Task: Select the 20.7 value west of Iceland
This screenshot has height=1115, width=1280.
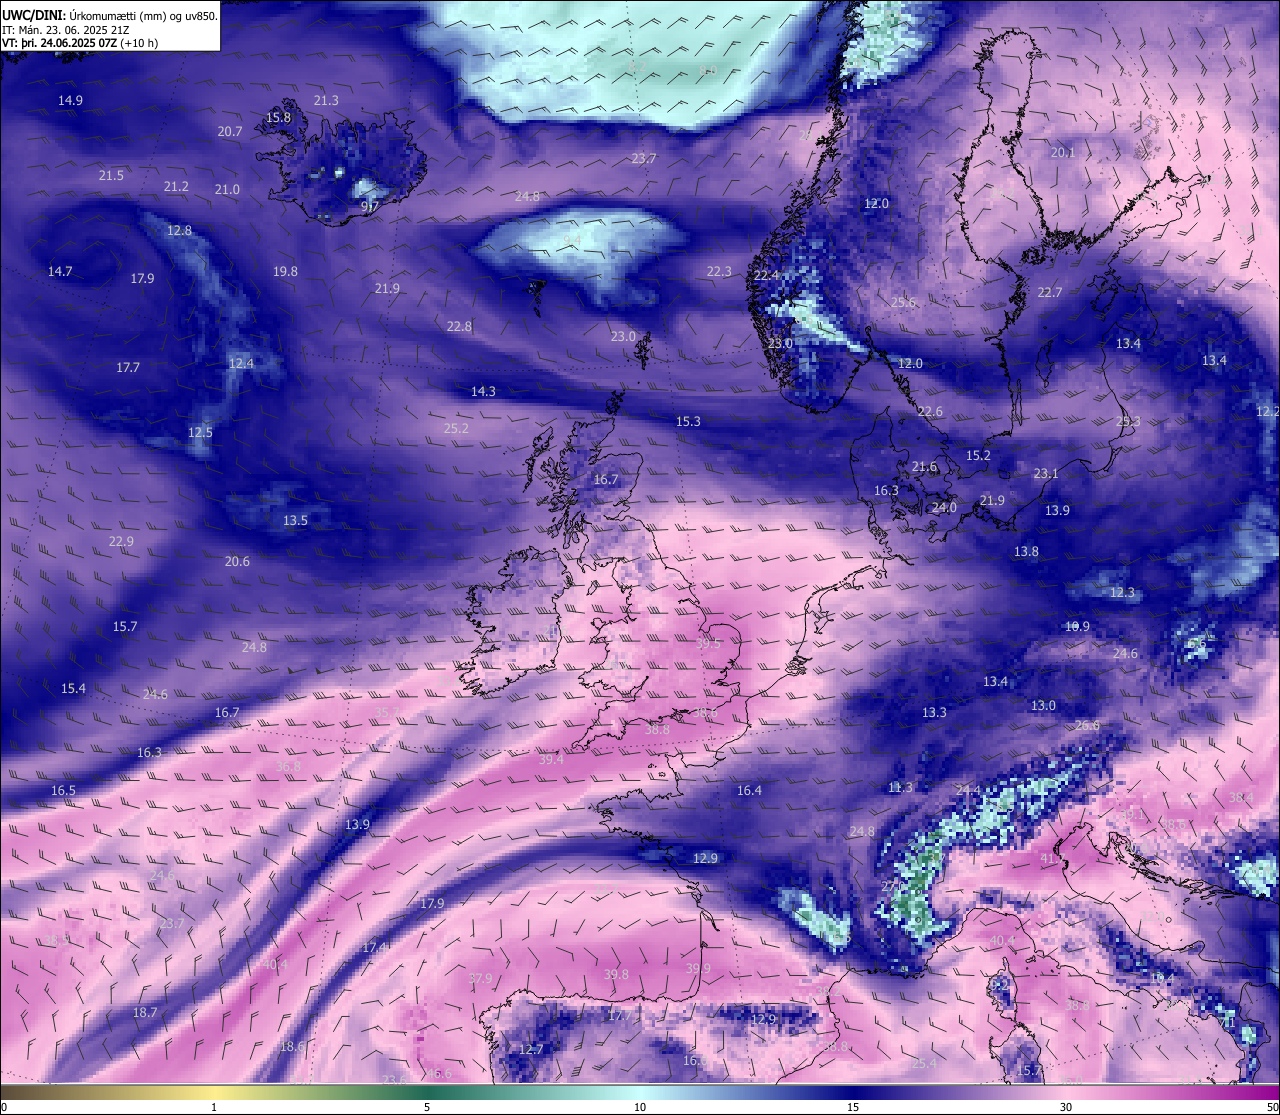Action: (230, 131)
